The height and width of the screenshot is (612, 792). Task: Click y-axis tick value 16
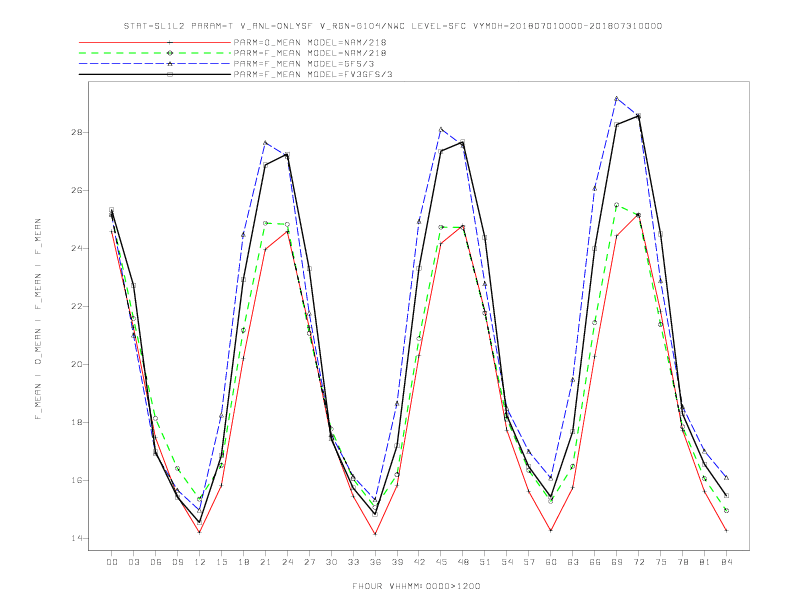pos(76,480)
